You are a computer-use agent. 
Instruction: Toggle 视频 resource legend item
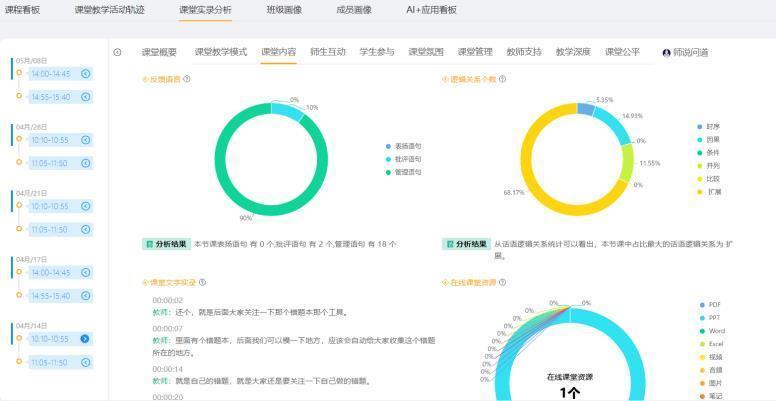[711, 357]
